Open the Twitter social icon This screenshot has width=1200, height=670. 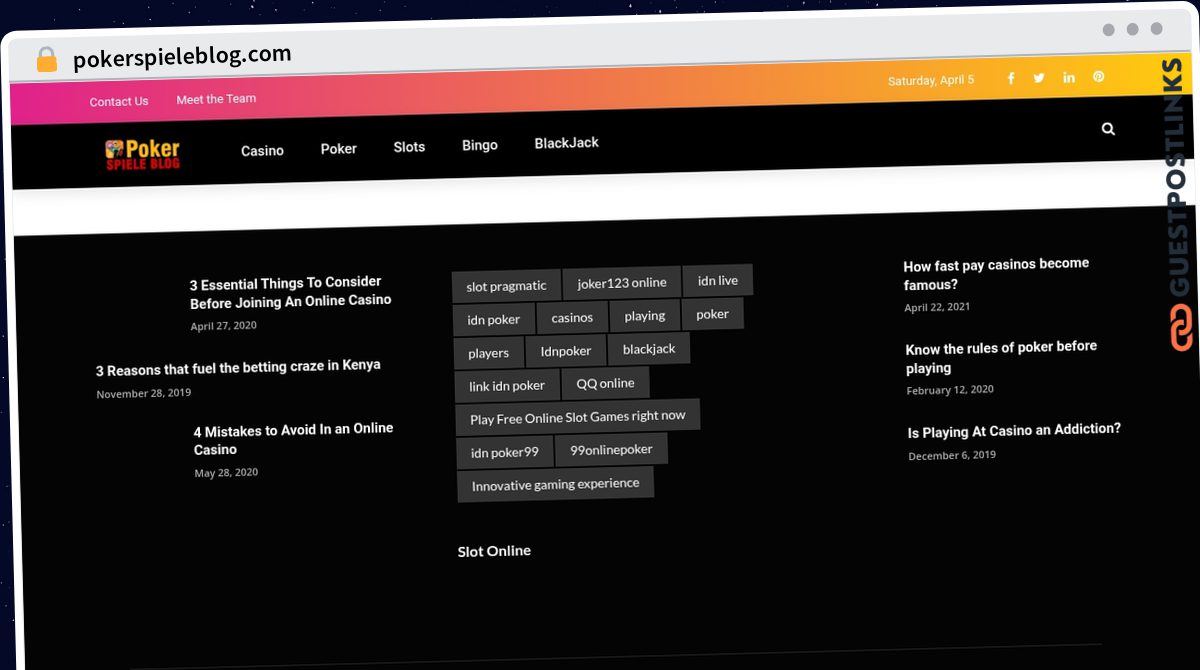point(1039,78)
